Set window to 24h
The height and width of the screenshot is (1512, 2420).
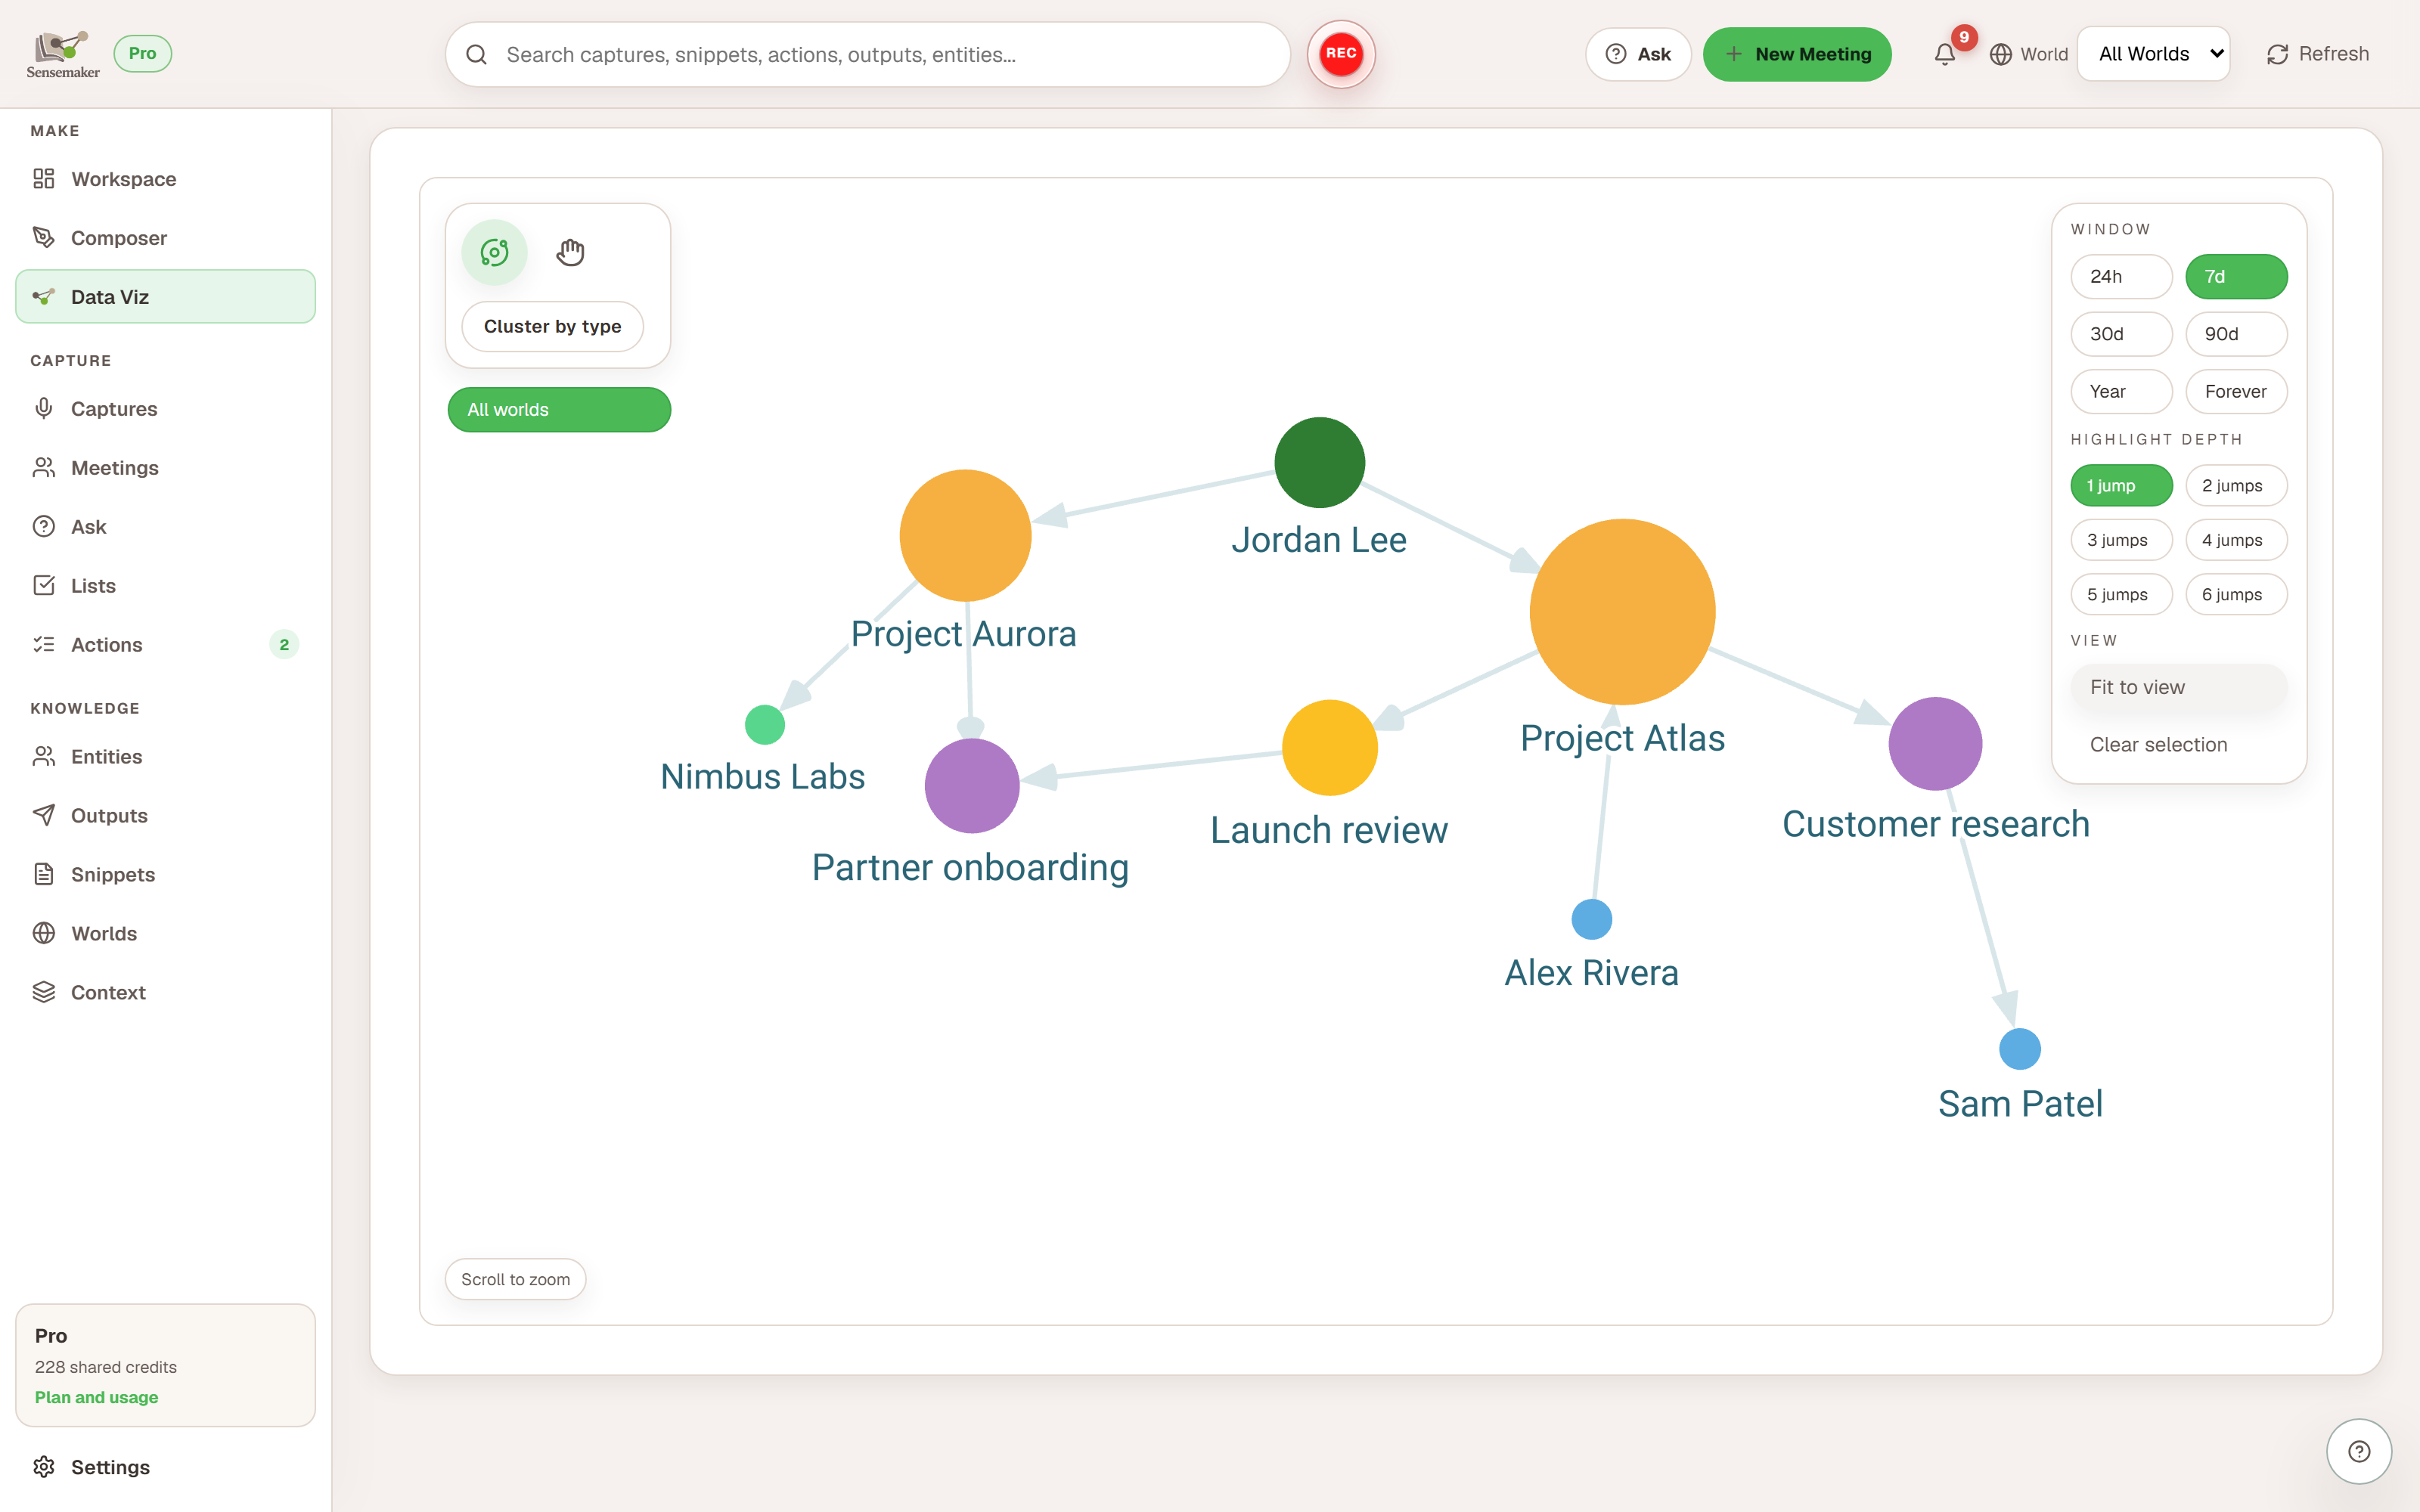click(2121, 277)
